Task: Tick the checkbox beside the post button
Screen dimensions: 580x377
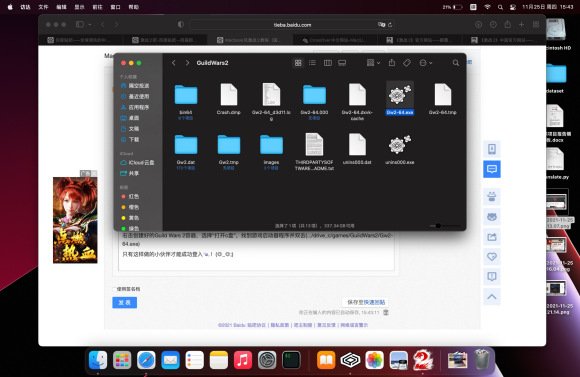Action: tap(114, 289)
